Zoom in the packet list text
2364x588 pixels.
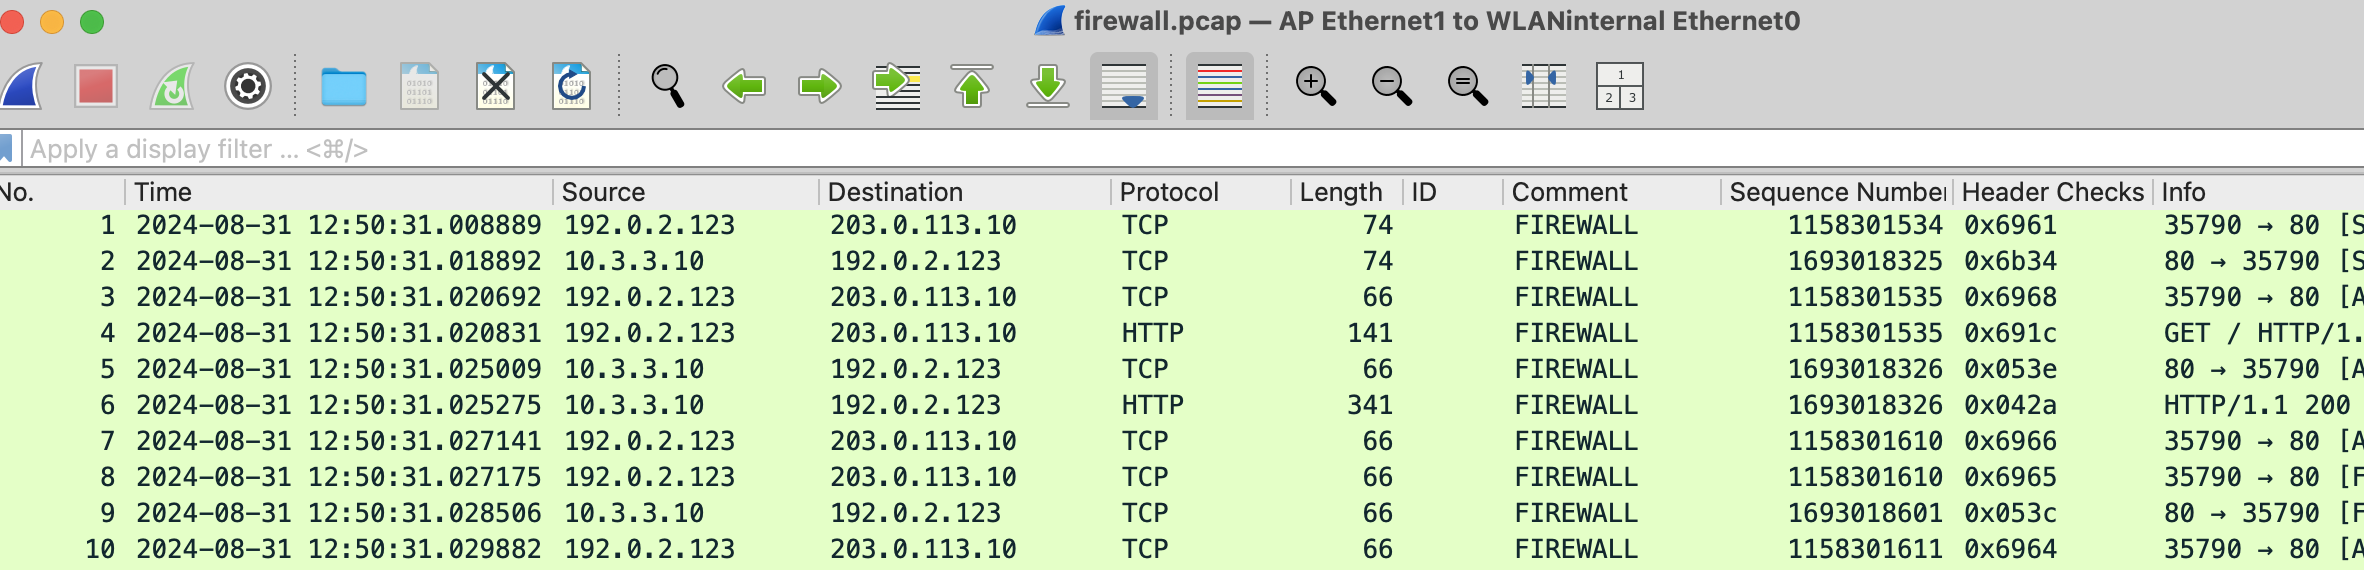pos(1315,86)
